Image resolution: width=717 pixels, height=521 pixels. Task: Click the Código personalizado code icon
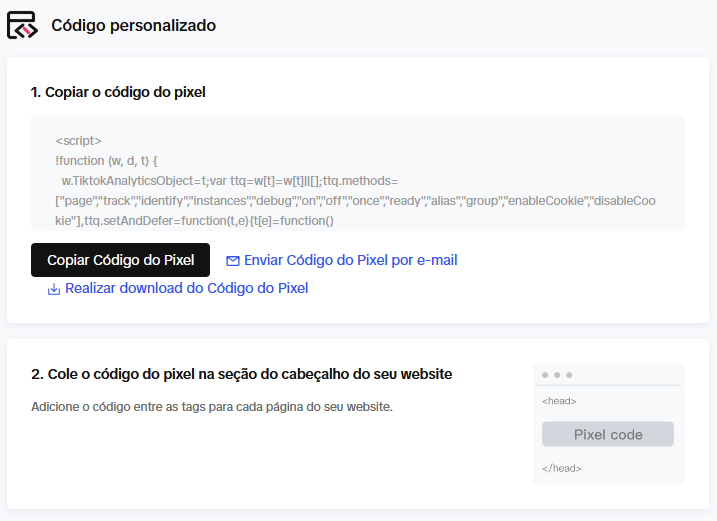(x=22, y=25)
